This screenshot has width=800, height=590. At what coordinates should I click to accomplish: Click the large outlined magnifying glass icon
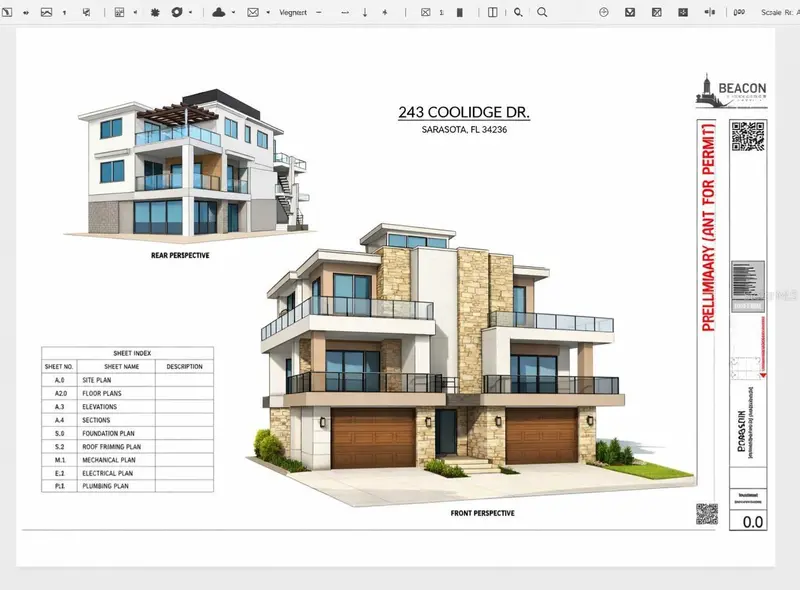click(542, 12)
